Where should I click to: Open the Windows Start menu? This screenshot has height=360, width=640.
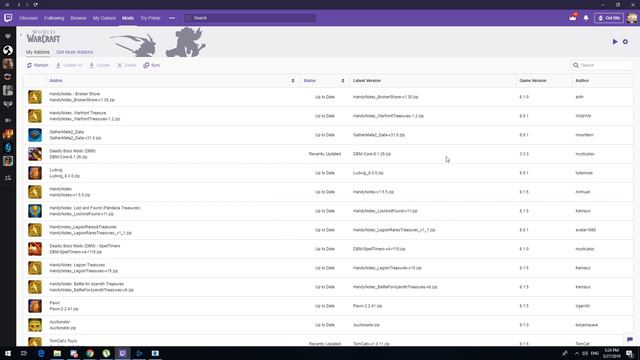(x=8, y=353)
